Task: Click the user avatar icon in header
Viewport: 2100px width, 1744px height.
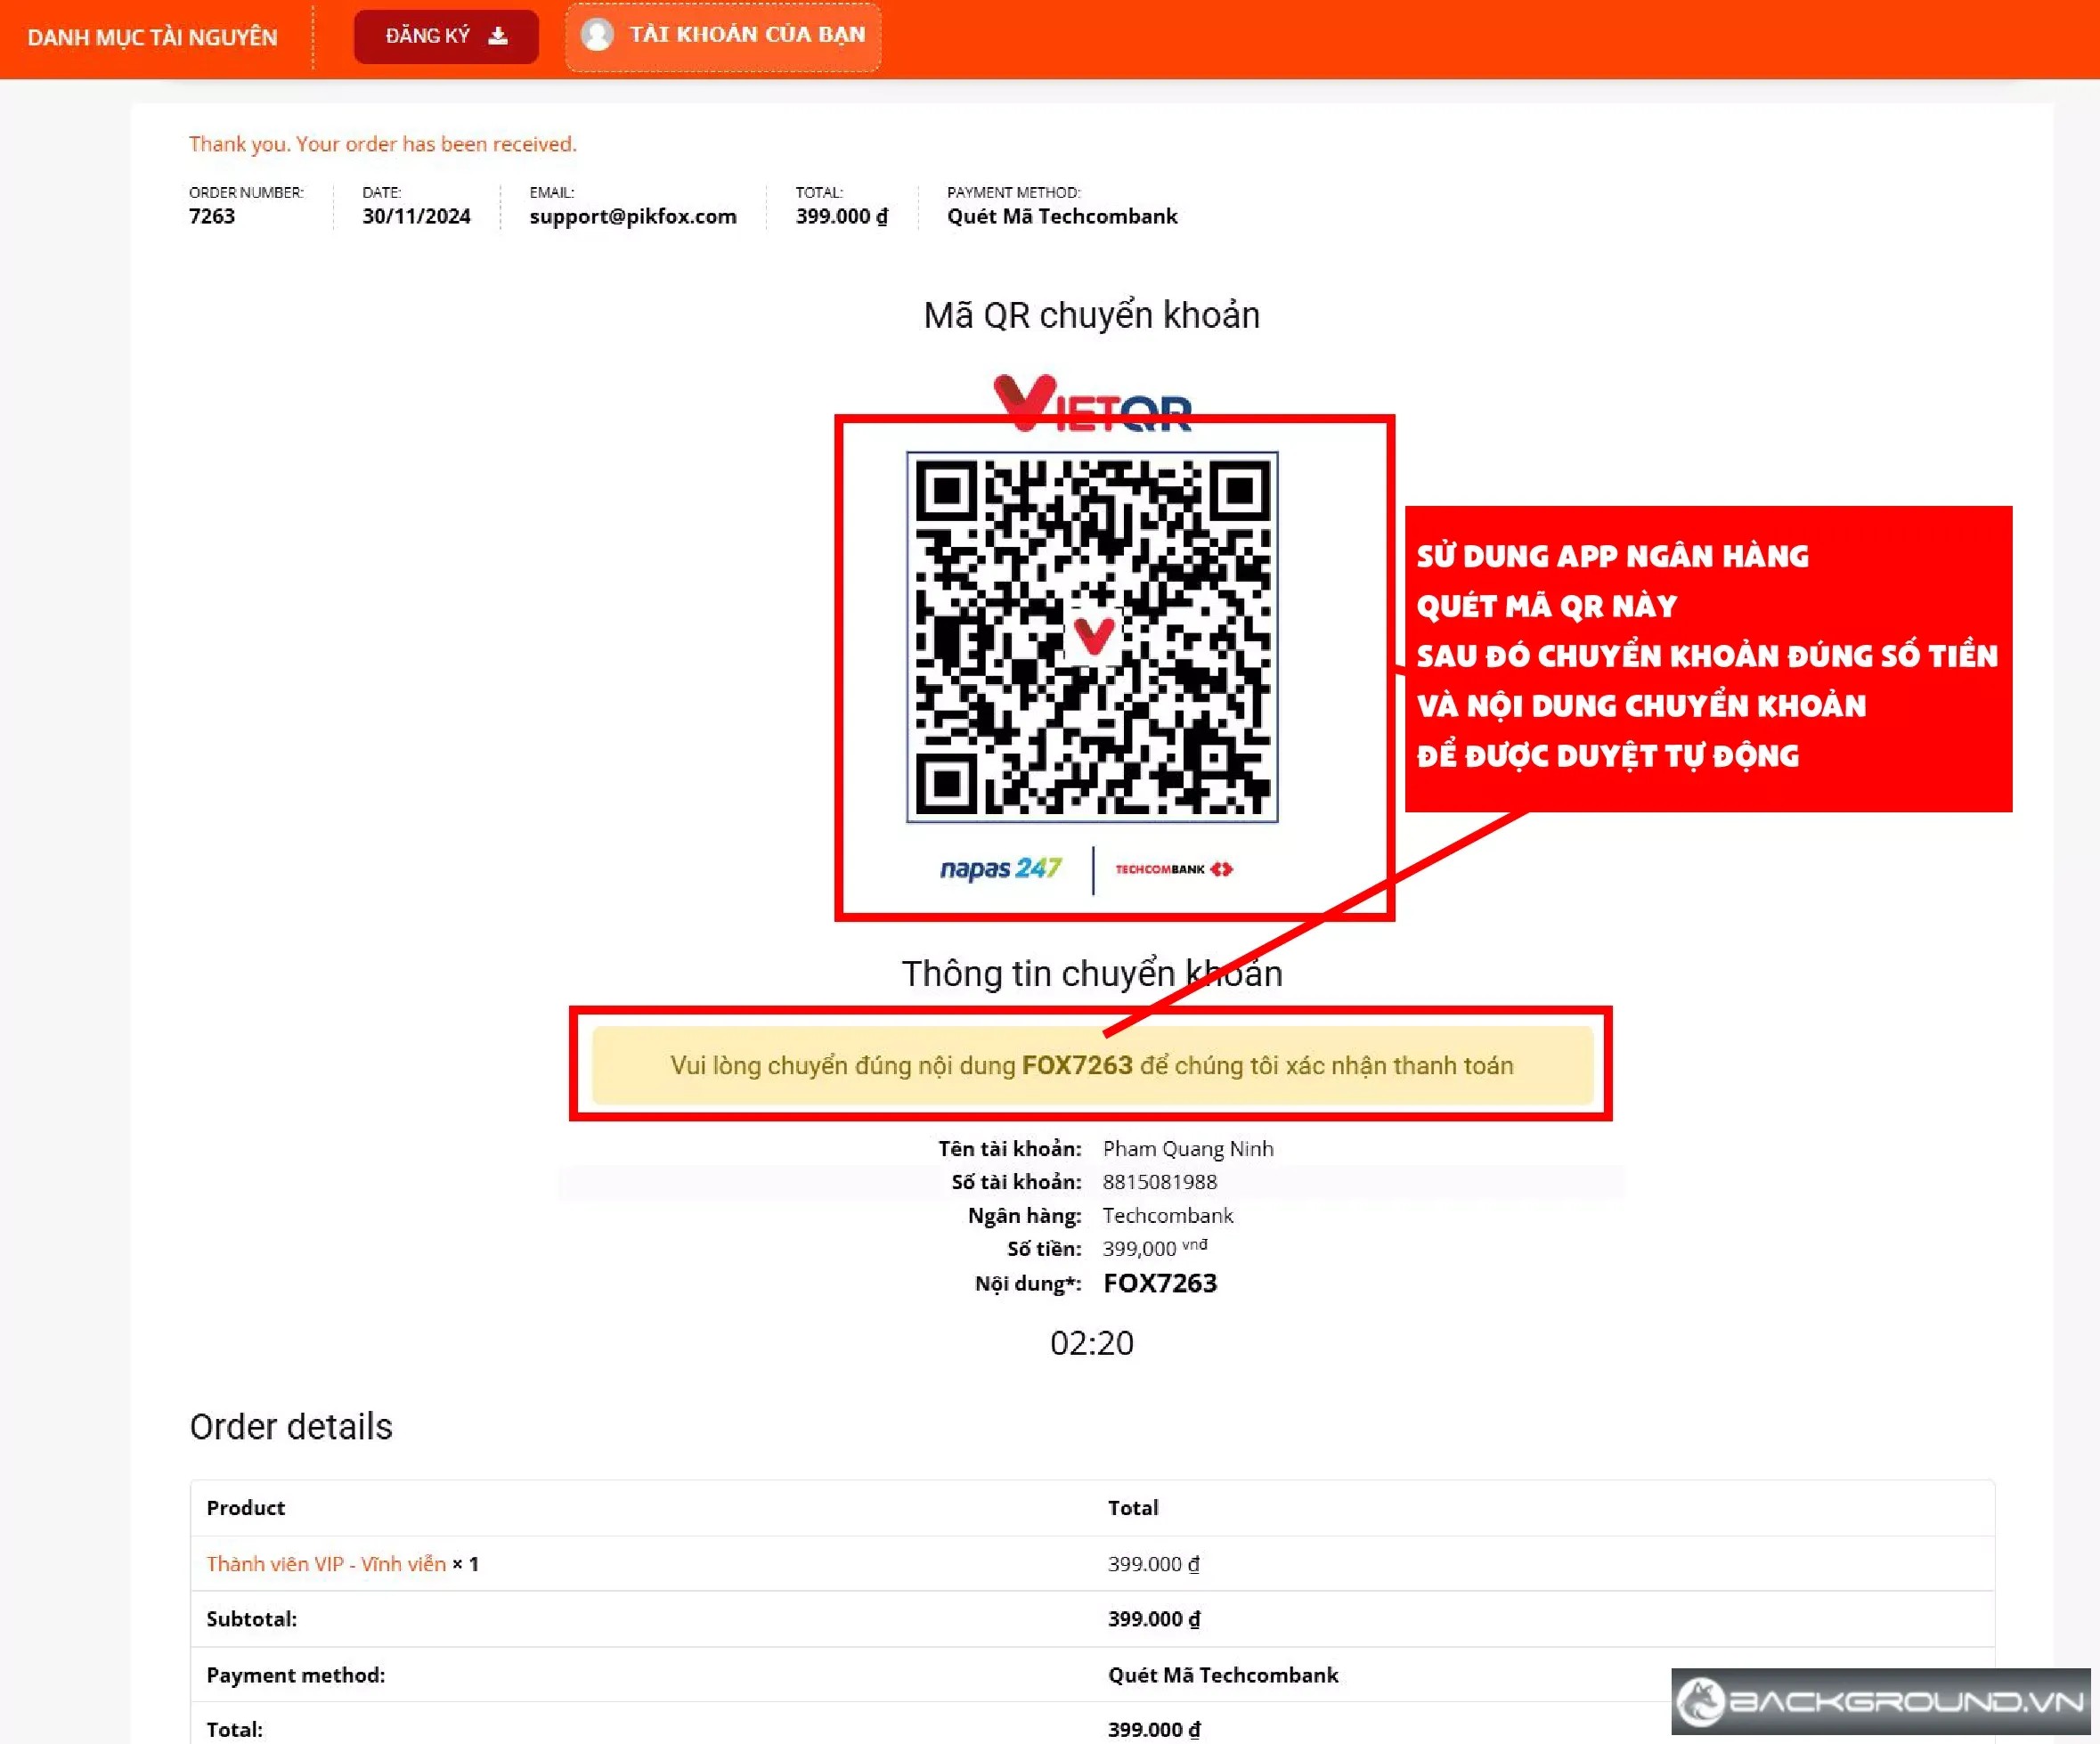Action: [x=597, y=35]
